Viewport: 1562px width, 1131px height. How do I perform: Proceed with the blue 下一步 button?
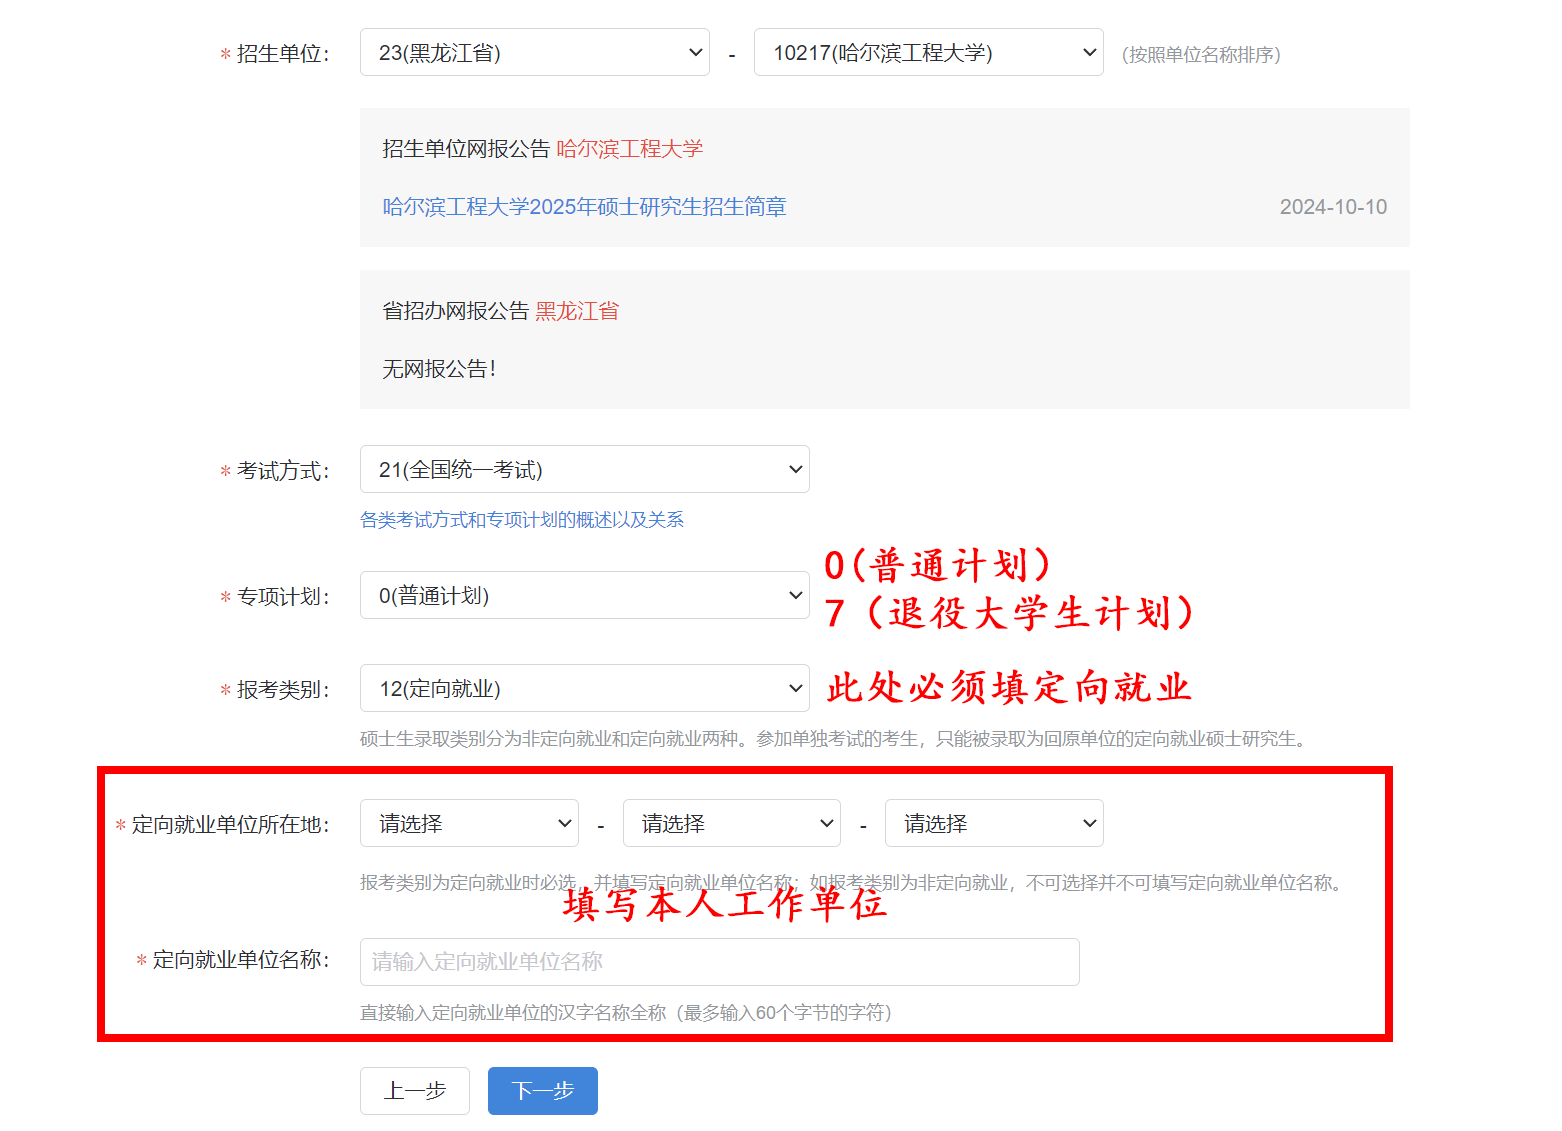(543, 1091)
